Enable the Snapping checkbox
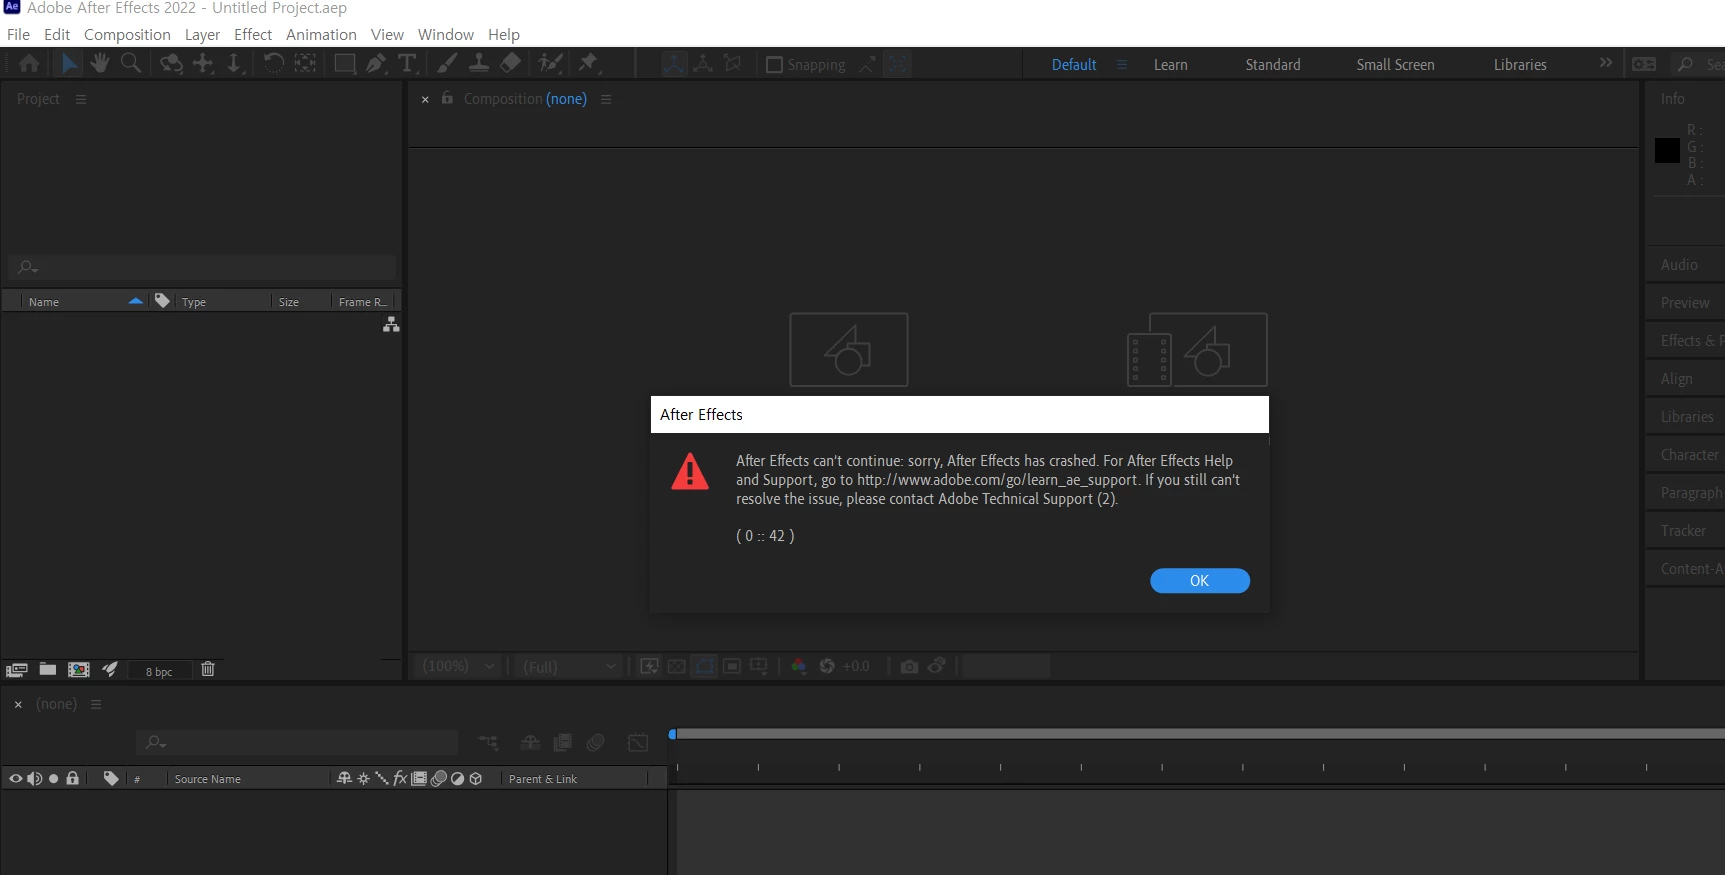Viewport: 1725px width, 875px height. 774,65
